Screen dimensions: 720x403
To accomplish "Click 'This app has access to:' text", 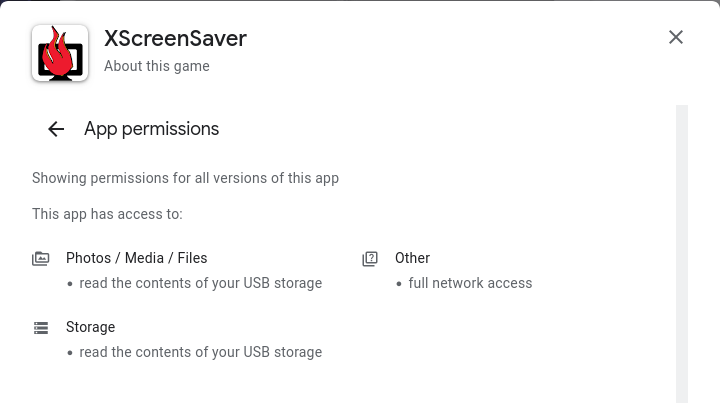I will click(x=107, y=214).
